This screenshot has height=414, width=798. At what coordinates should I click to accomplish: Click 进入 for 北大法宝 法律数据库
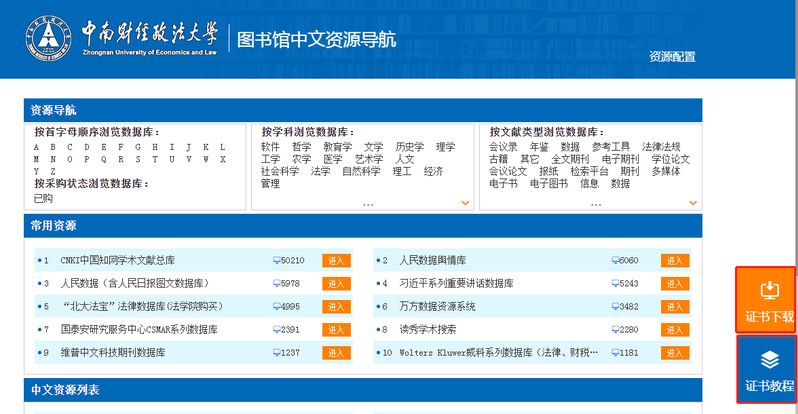click(336, 307)
